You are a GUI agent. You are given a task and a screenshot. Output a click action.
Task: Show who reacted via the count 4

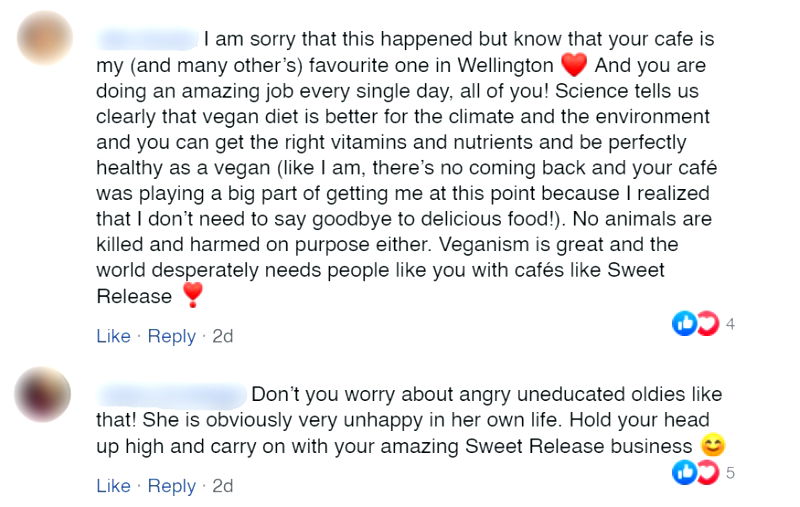click(x=731, y=323)
